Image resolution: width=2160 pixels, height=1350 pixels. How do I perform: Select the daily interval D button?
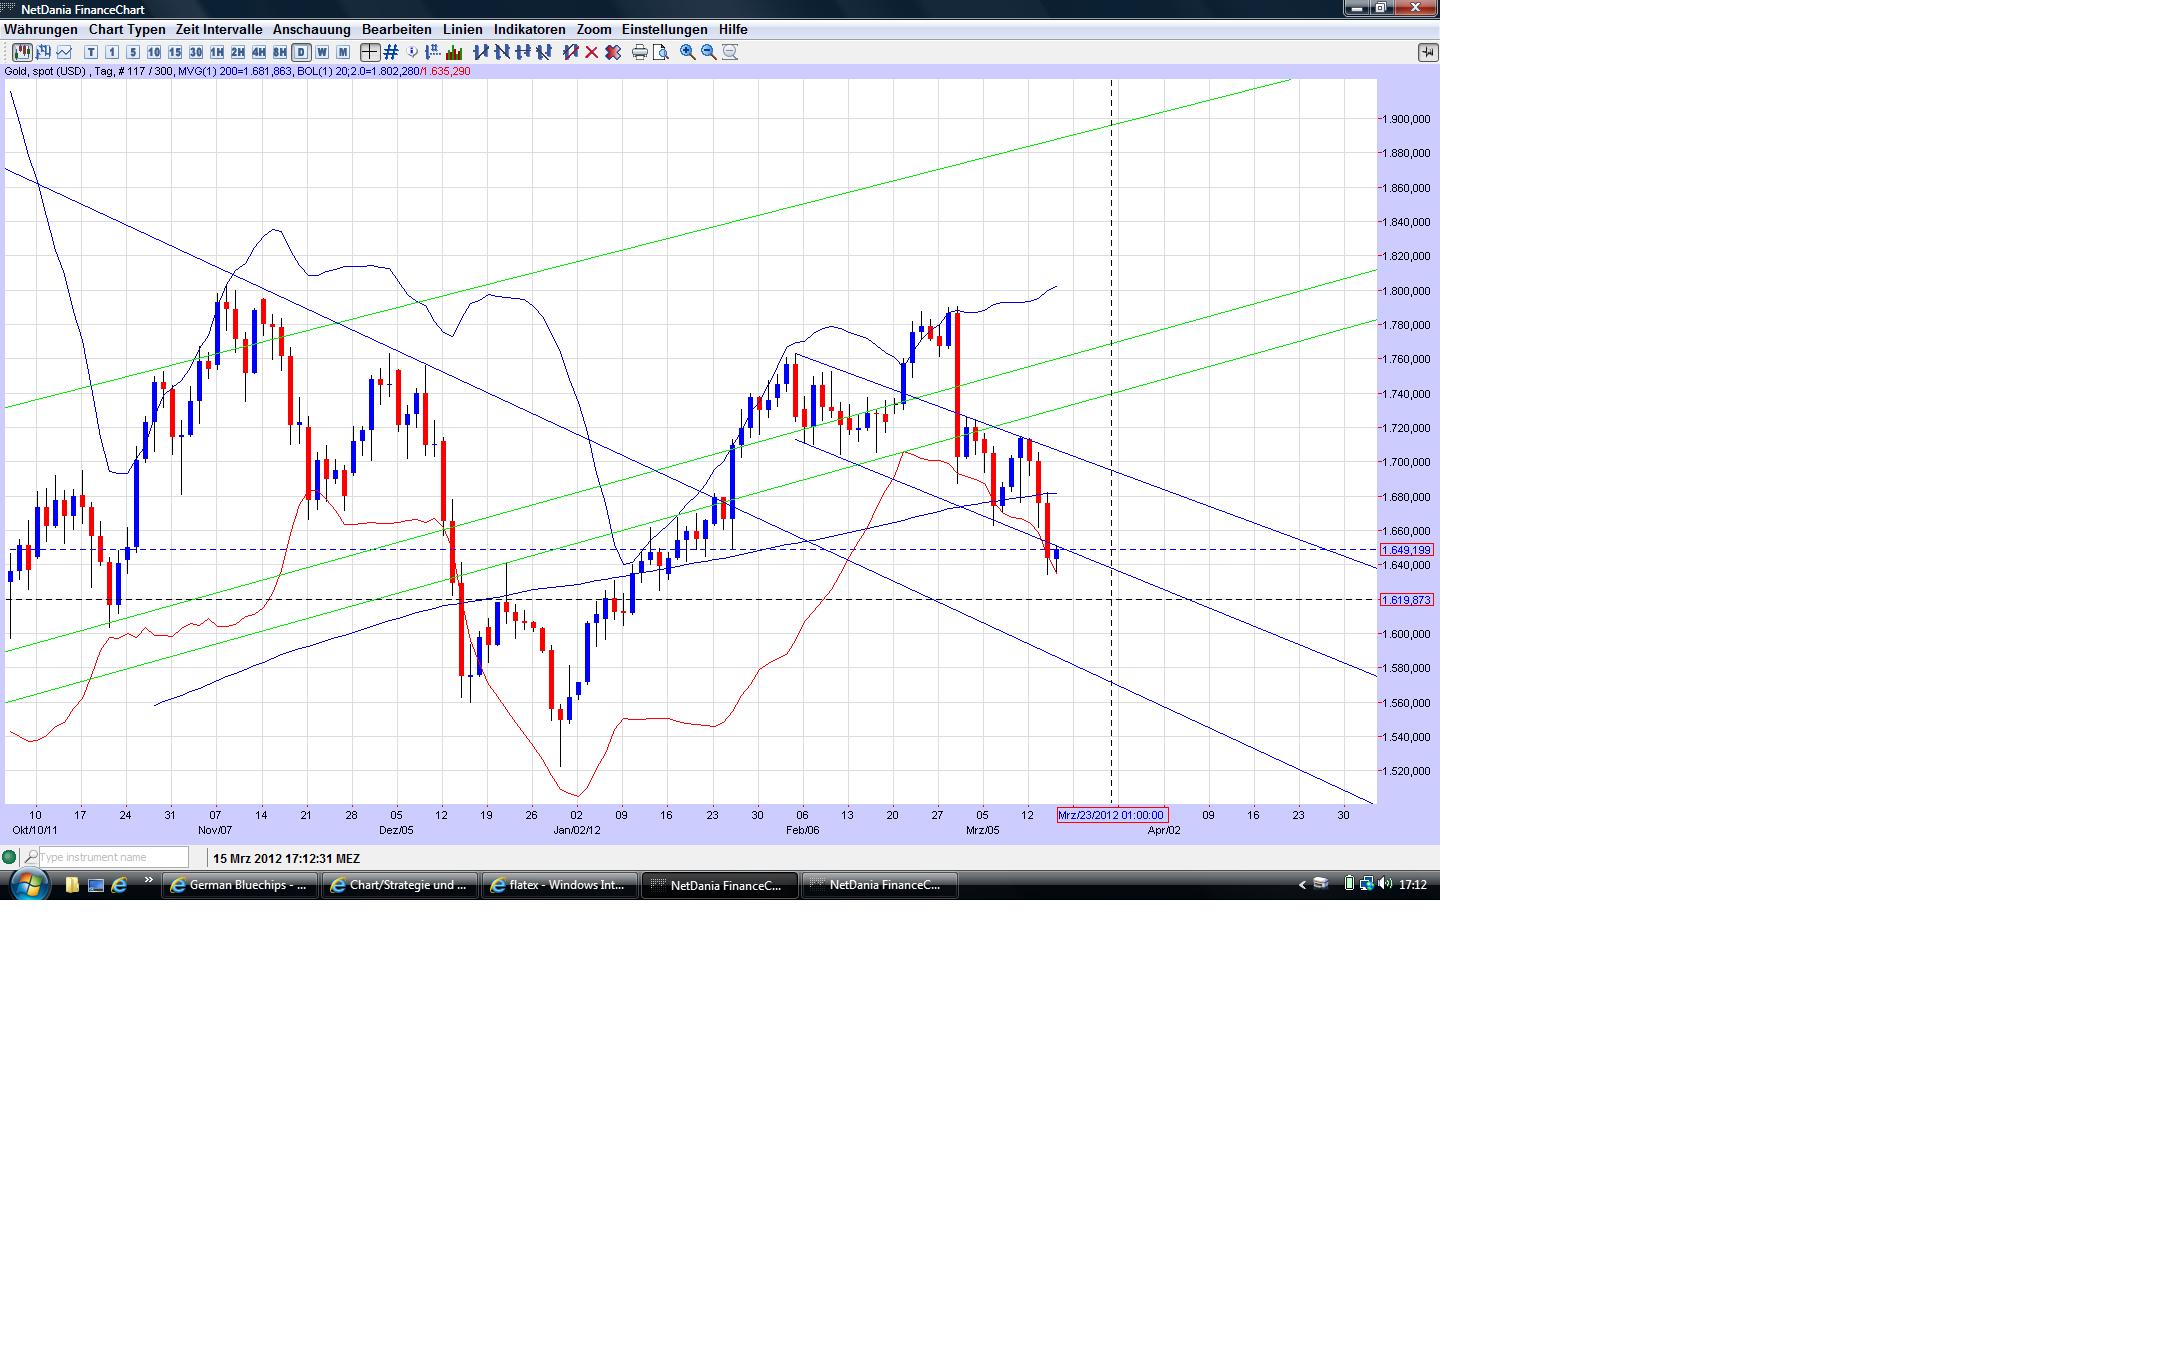[x=300, y=52]
